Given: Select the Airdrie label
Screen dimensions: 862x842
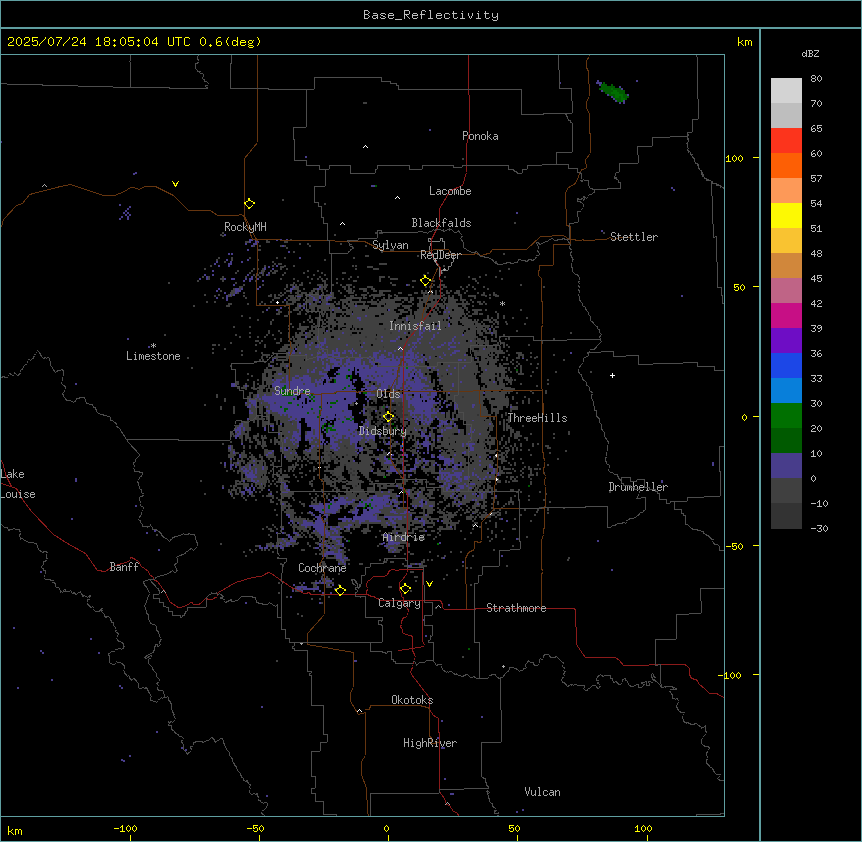Looking at the screenshot, I should pos(404,537).
